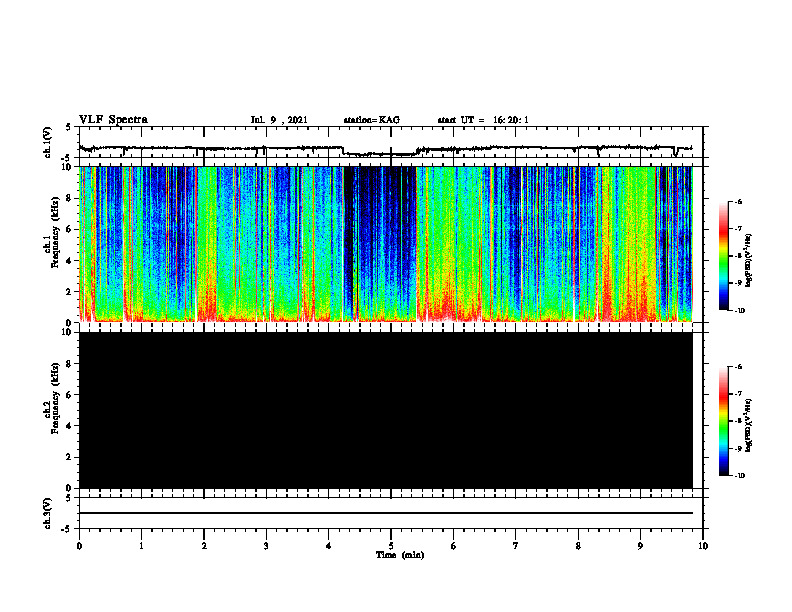
Task: Click the ch.2 color scale bar
Action: (724, 421)
